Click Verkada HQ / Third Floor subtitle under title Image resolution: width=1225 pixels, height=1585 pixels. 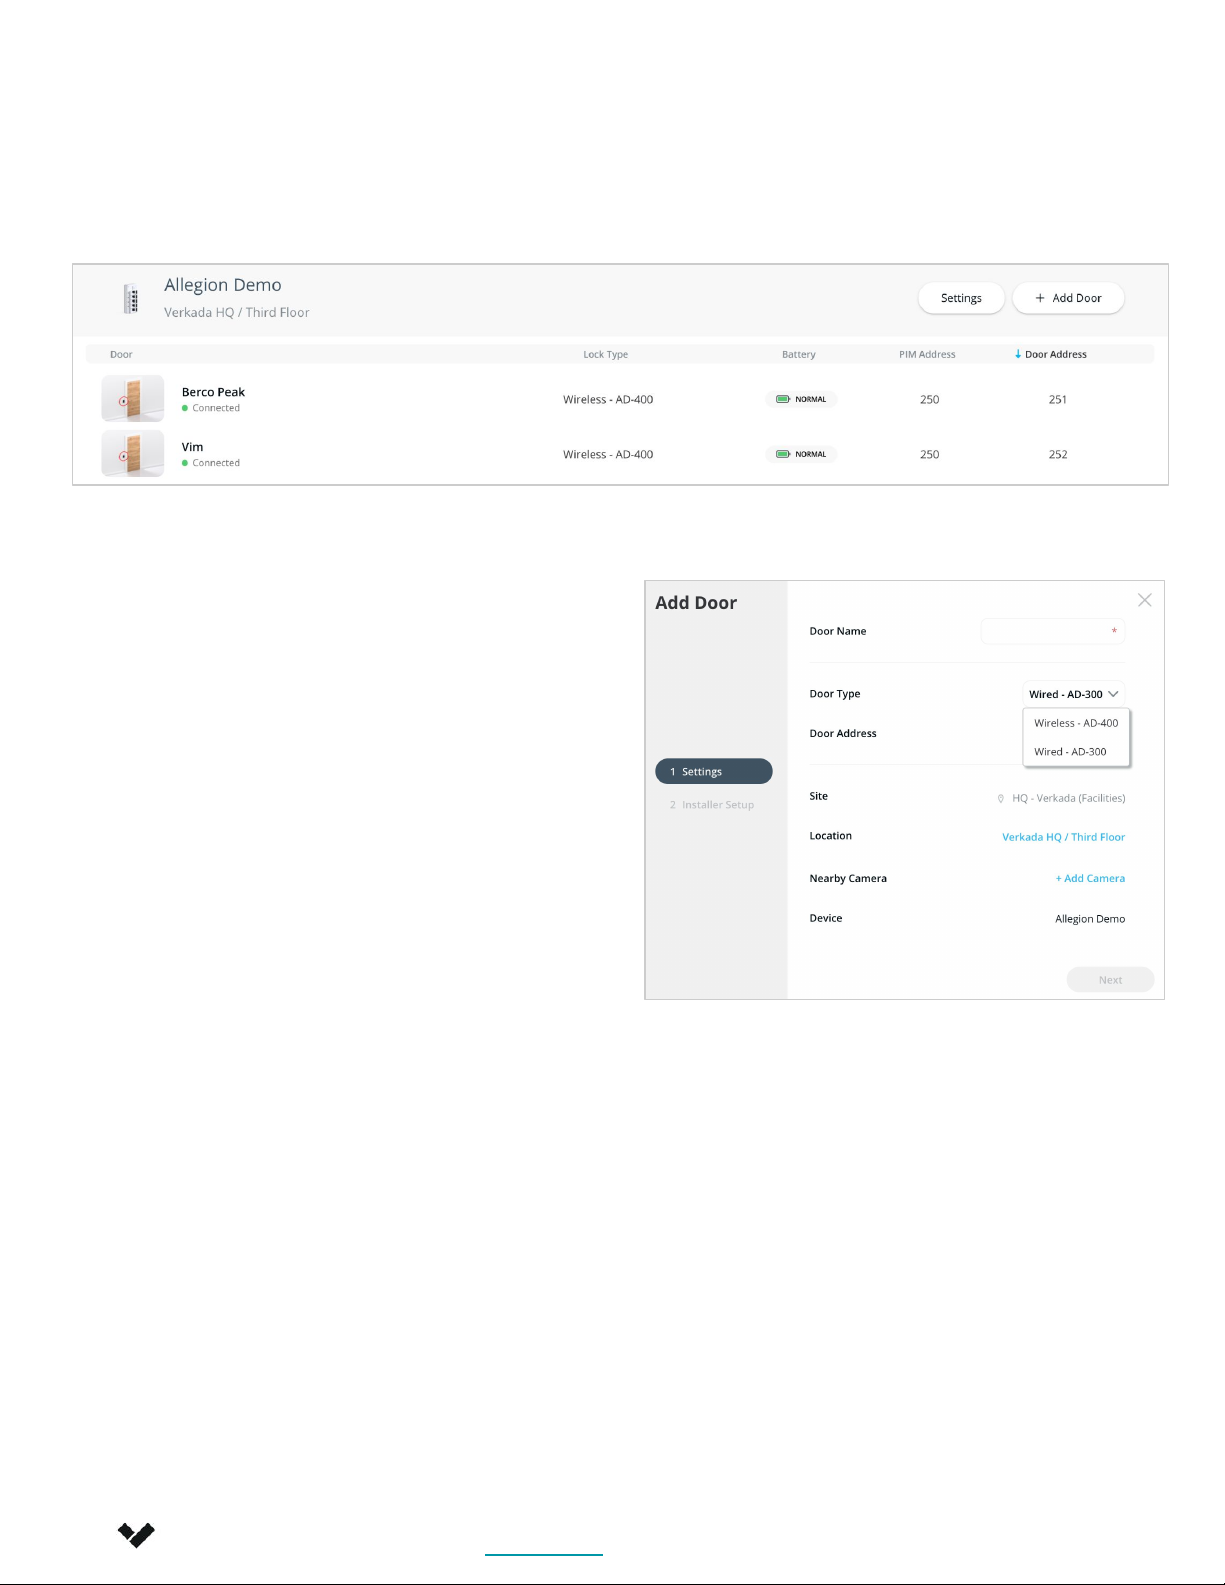point(237,312)
